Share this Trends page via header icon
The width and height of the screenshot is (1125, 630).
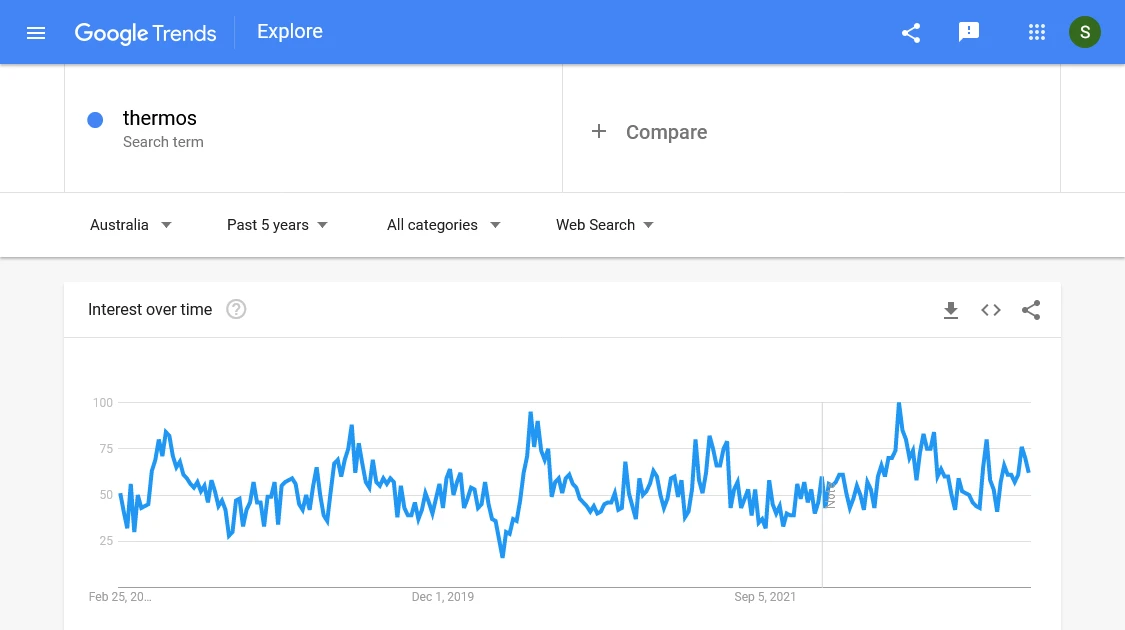click(910, 33)
